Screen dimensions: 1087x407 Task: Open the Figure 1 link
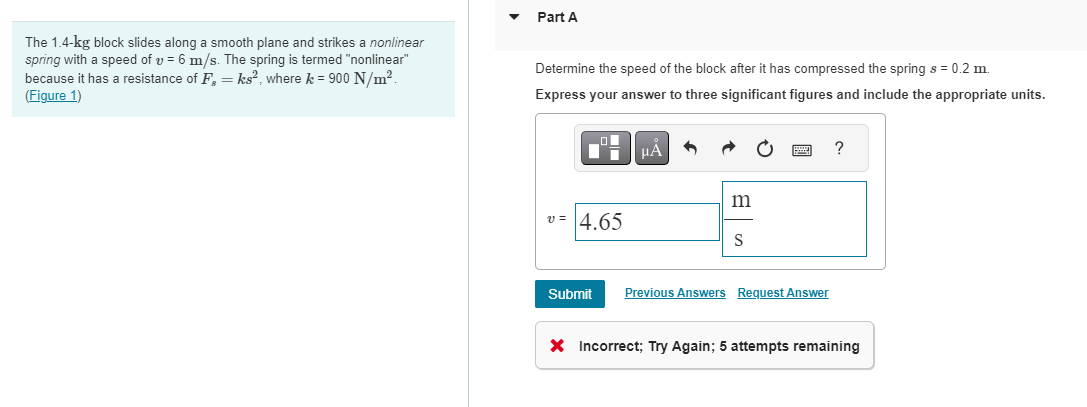(x=53, y=96)
